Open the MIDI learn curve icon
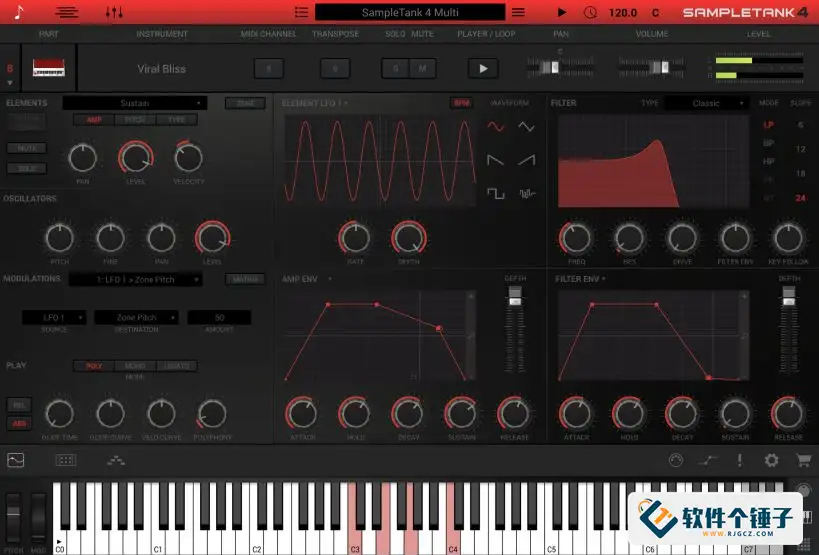The width and height of the screenshot is (819, 555). point(708,460)
